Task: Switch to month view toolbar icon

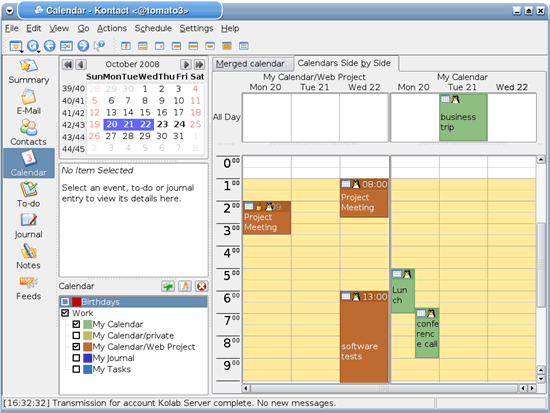Action: [x=227, y=46]
